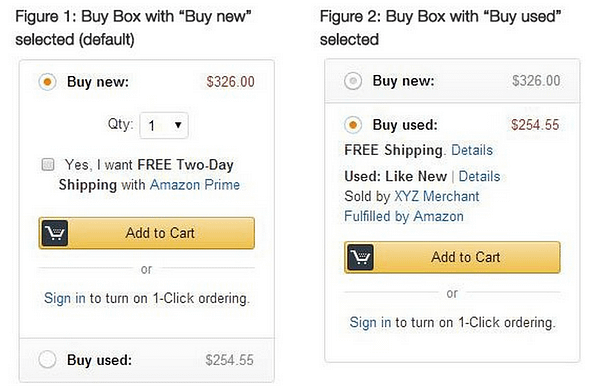This screenshot has width=591, height=391.
Task: Select the Buy used radio in Figure 2
Action: [x=353, y=125]
